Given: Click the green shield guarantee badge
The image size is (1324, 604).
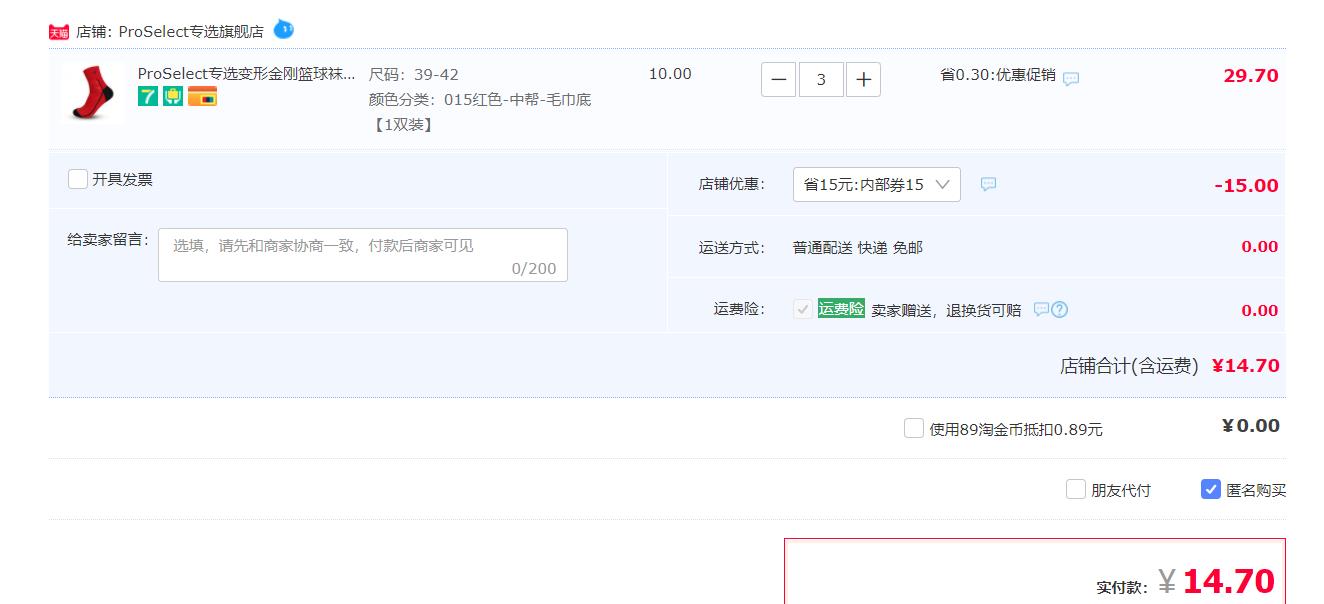Looking at the screenshot, I should click(173, 97).
